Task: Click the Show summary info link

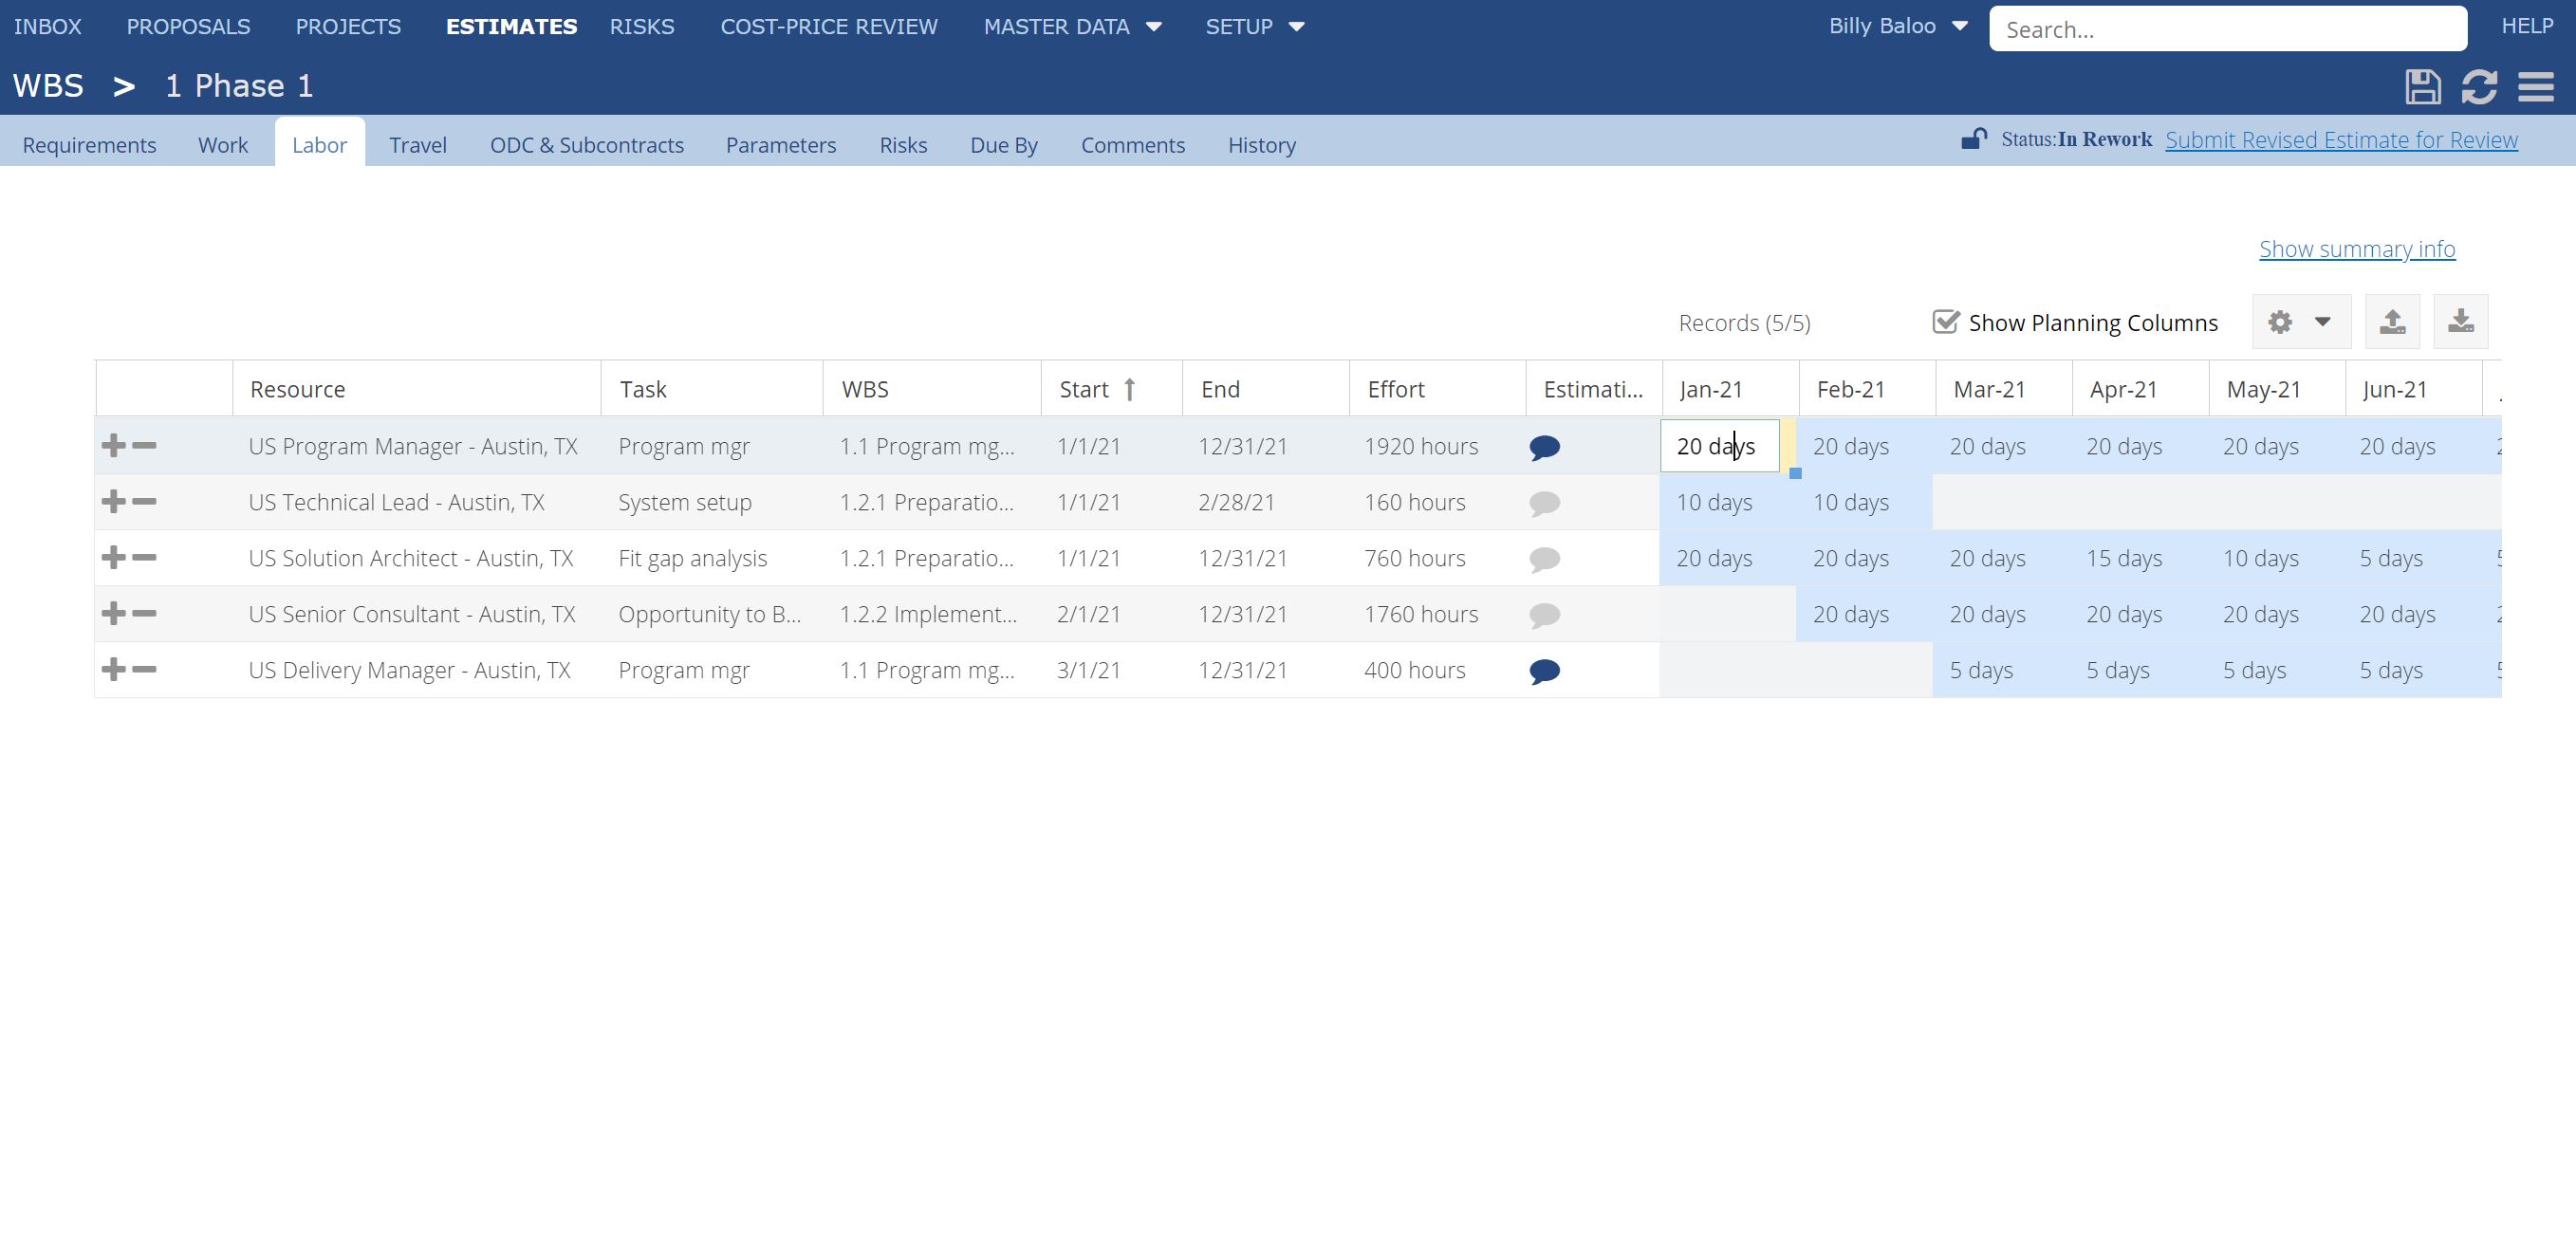Action: 2356,249
